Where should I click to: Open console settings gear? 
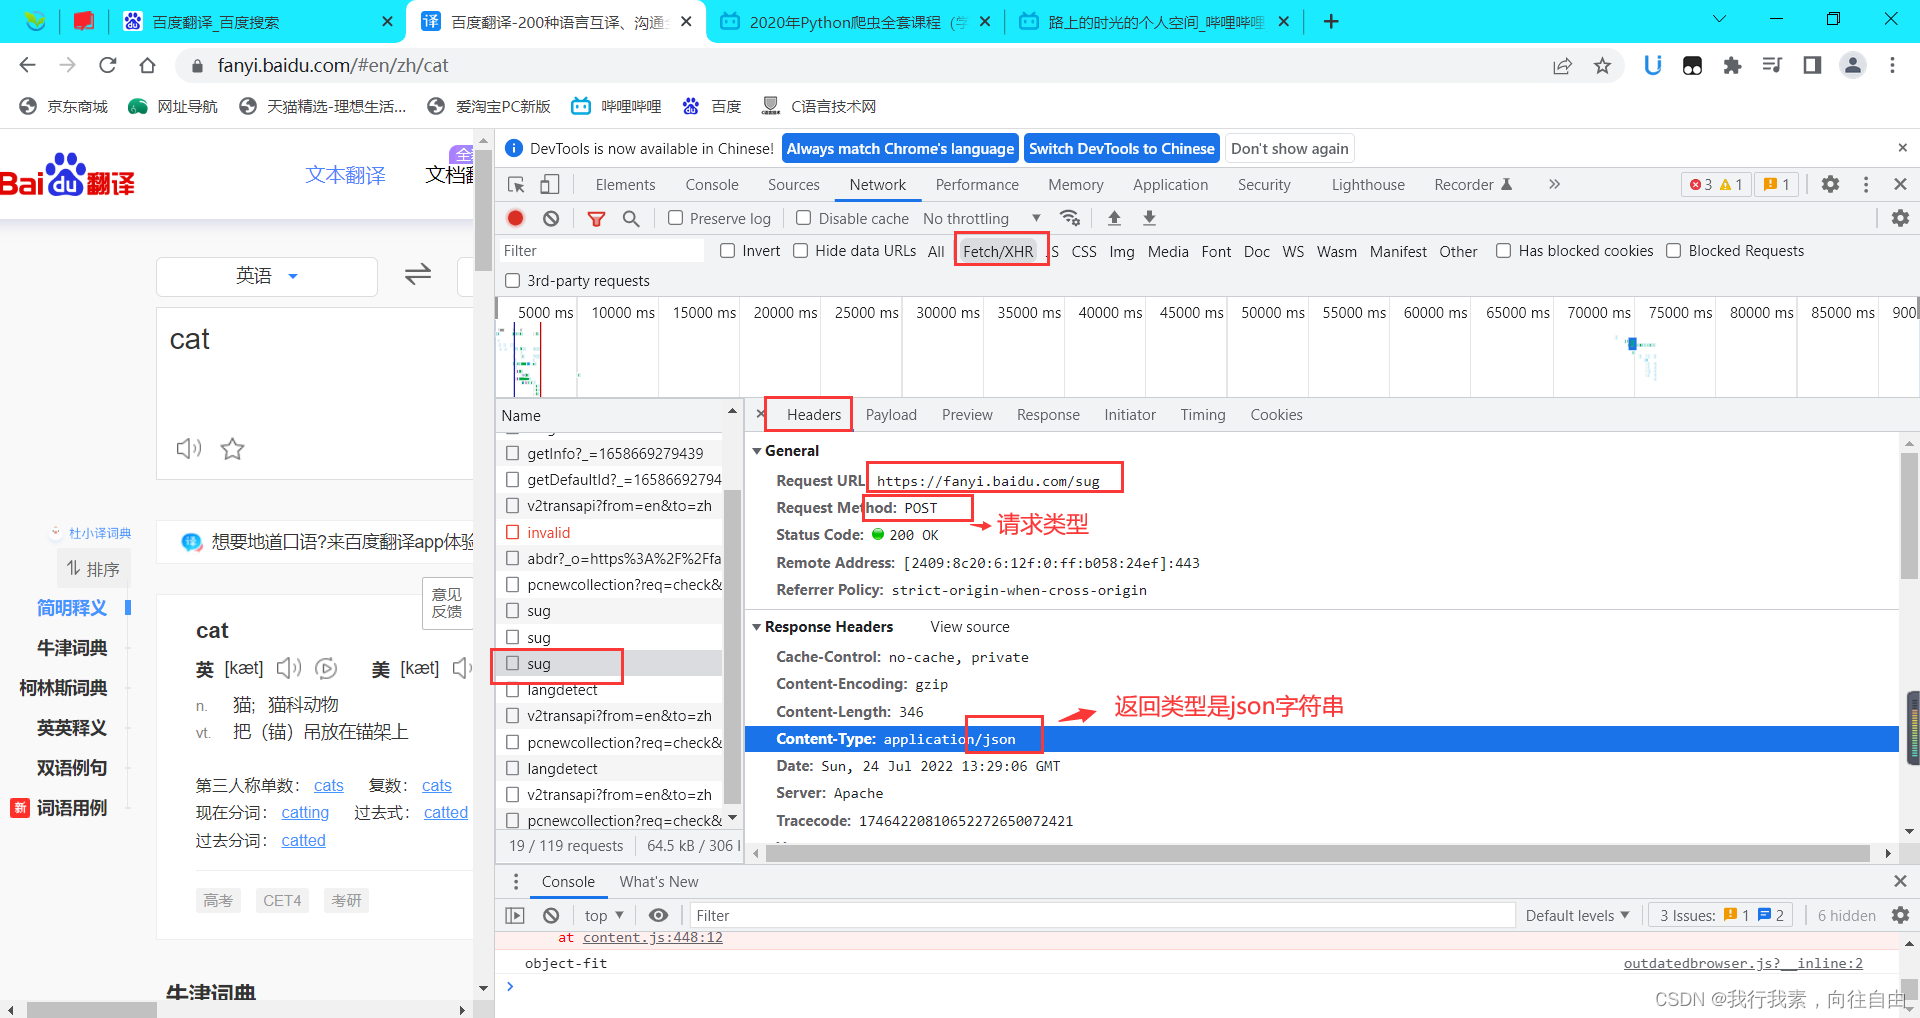(1900, 915)
